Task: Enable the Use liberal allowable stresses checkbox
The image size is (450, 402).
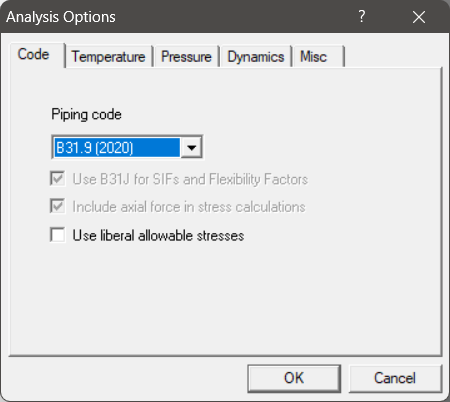Action: pos(58,235)
